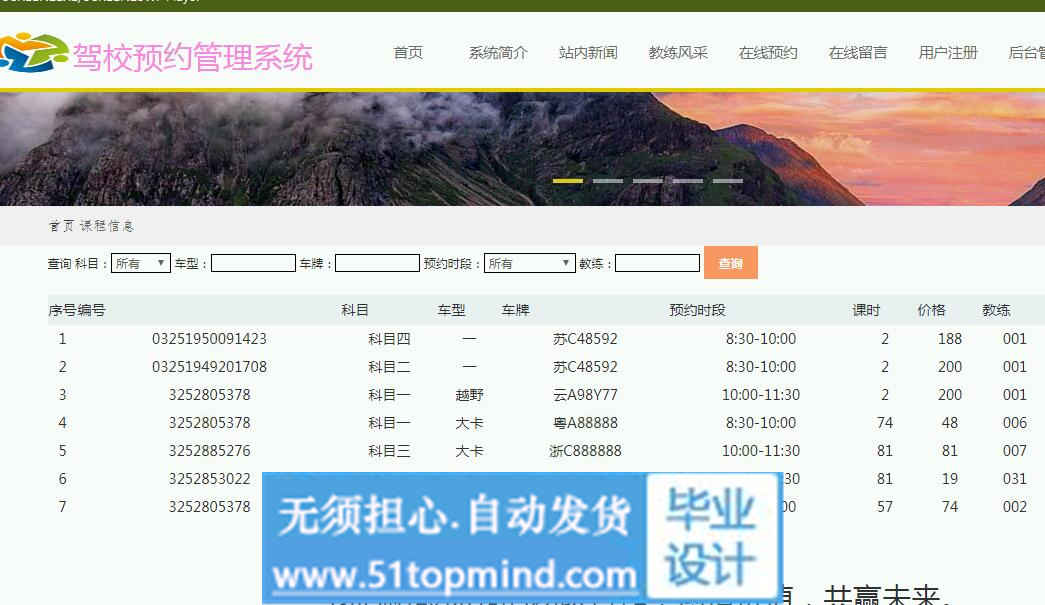
Task: Focus the 车牌 search input field
Action: 377,263
